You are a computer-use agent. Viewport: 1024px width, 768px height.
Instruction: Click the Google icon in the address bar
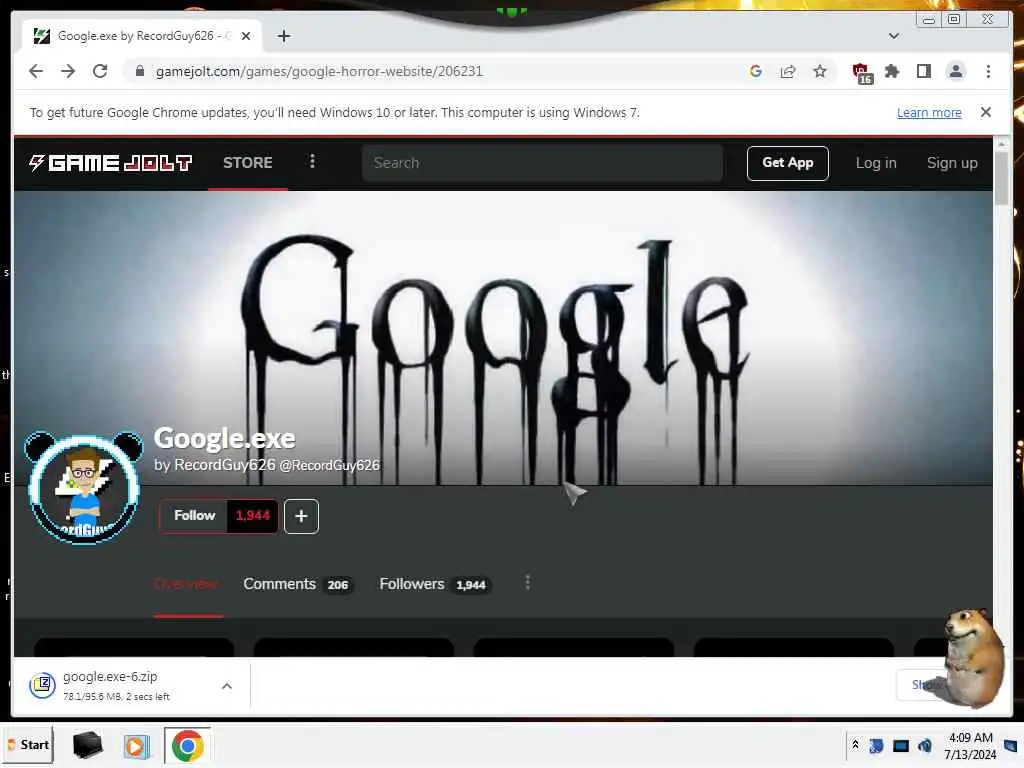point(756,71)
